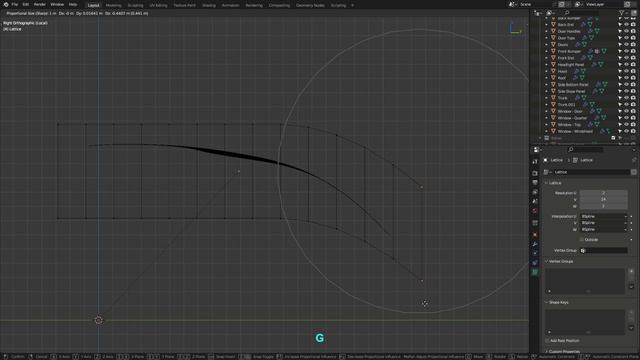Switch to the Compositing workspace tab
The image size is (640, 360).
pos(279,5)
